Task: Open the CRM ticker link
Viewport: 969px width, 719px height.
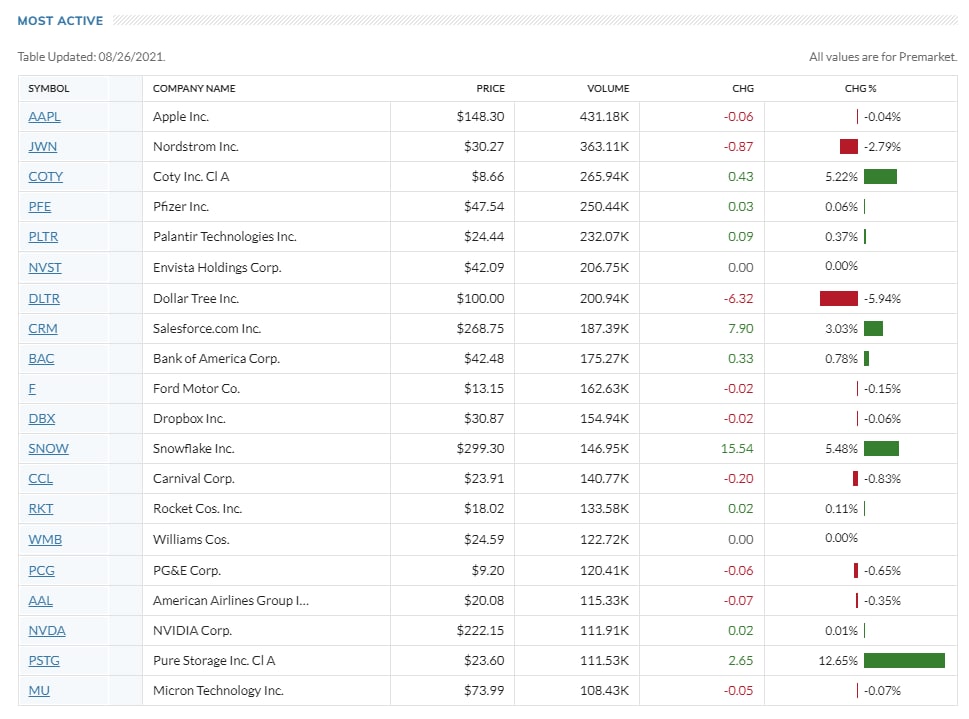Action: [x=43, y=328]
